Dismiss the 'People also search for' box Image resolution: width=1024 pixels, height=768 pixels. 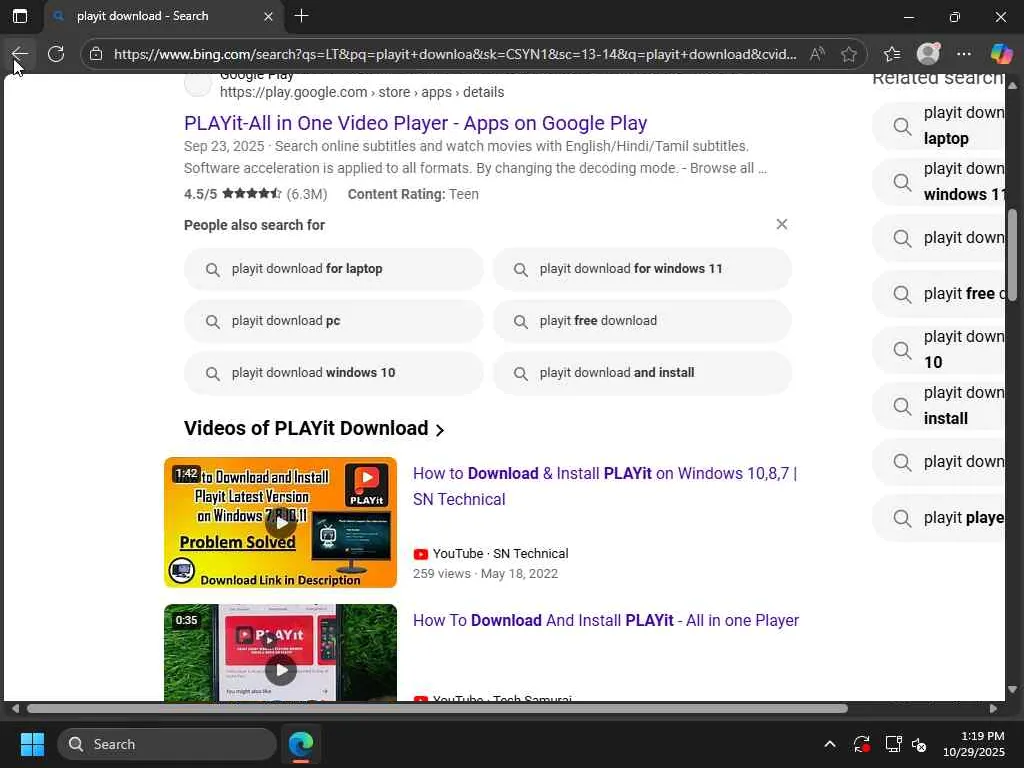782,224
